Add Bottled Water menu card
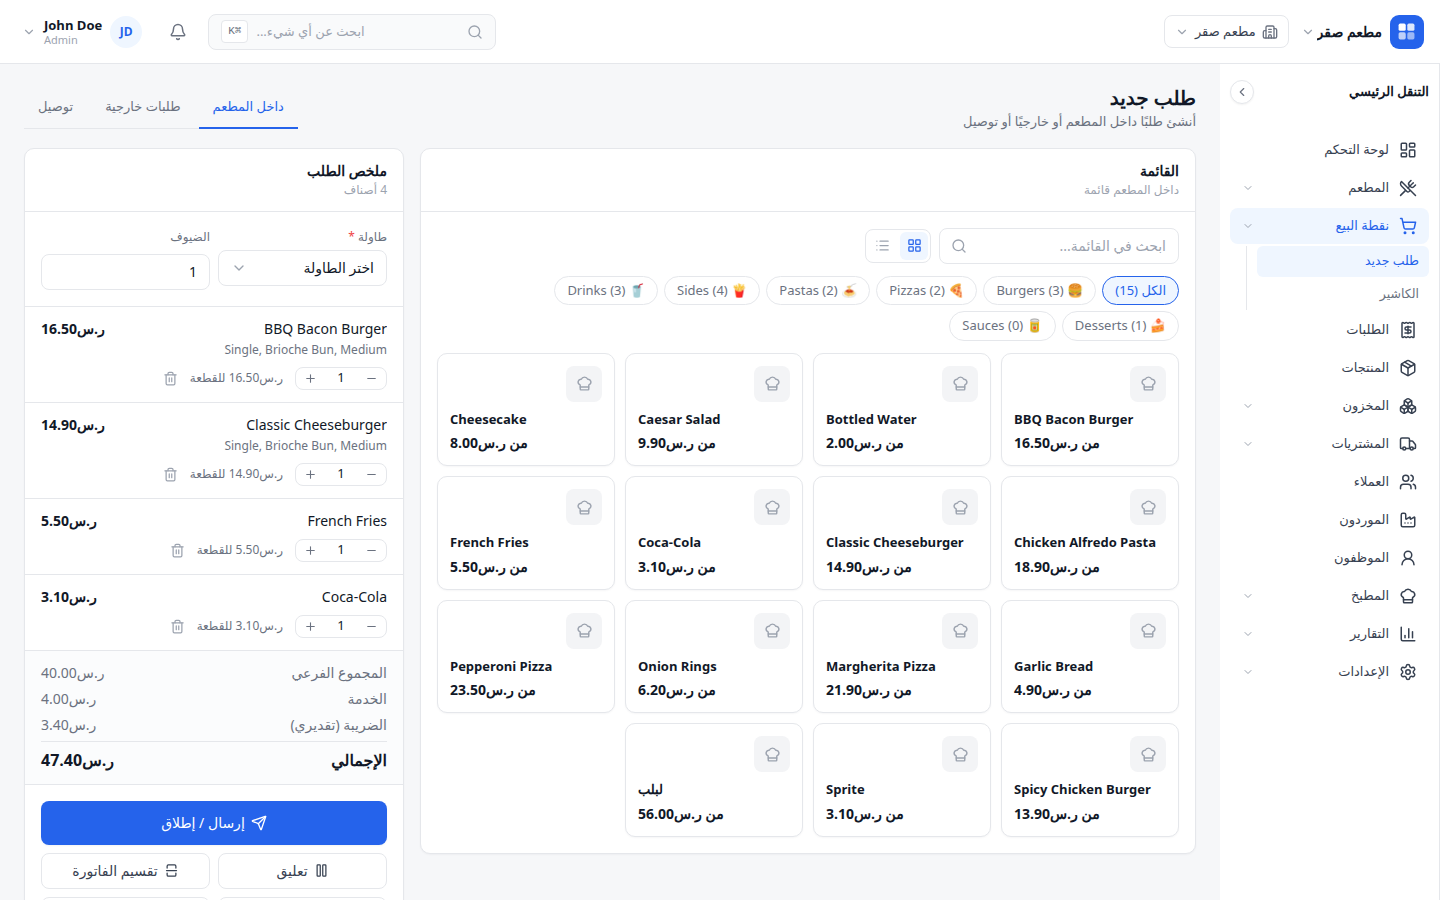1440x900 pixels. click(x=902, y=410)
